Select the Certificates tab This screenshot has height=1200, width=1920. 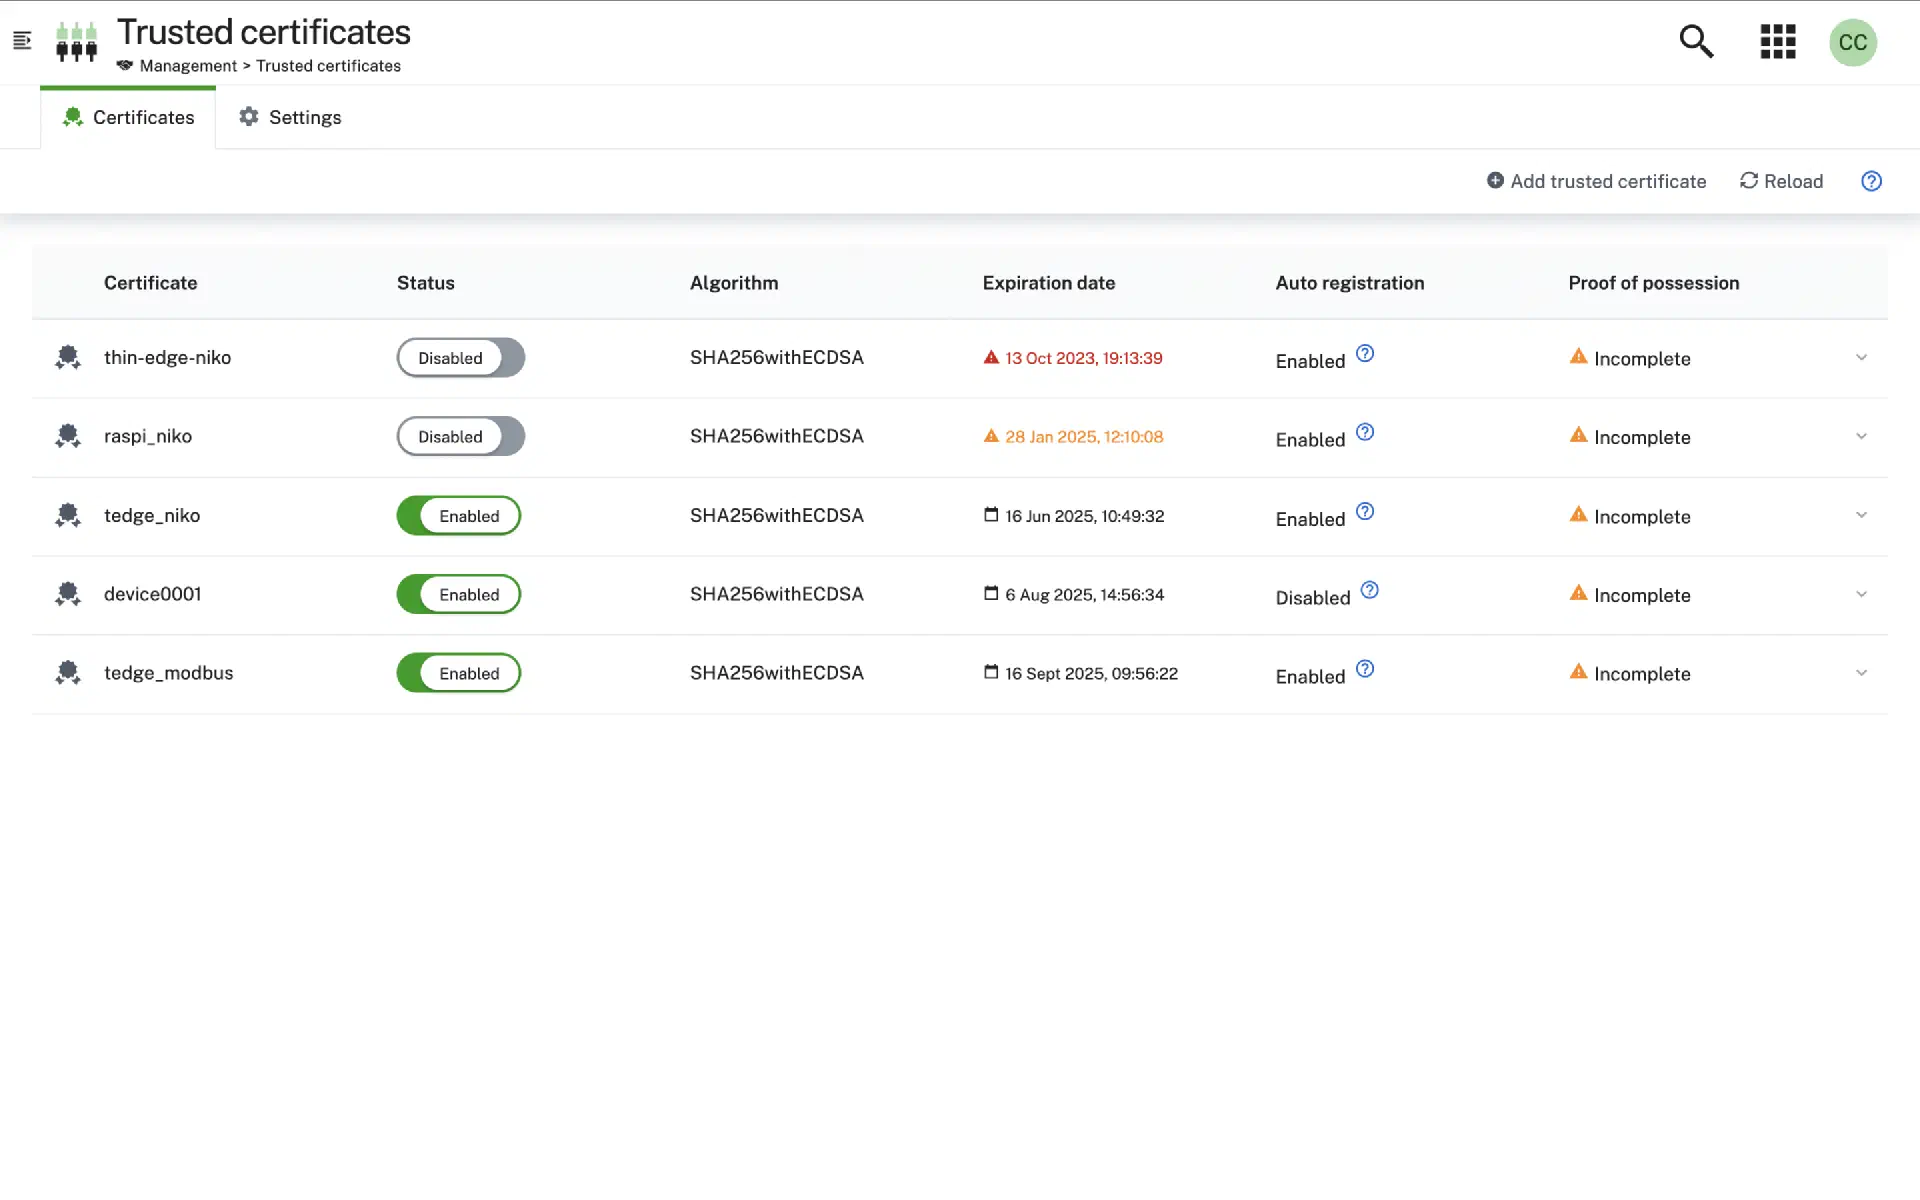click(128, 118)
